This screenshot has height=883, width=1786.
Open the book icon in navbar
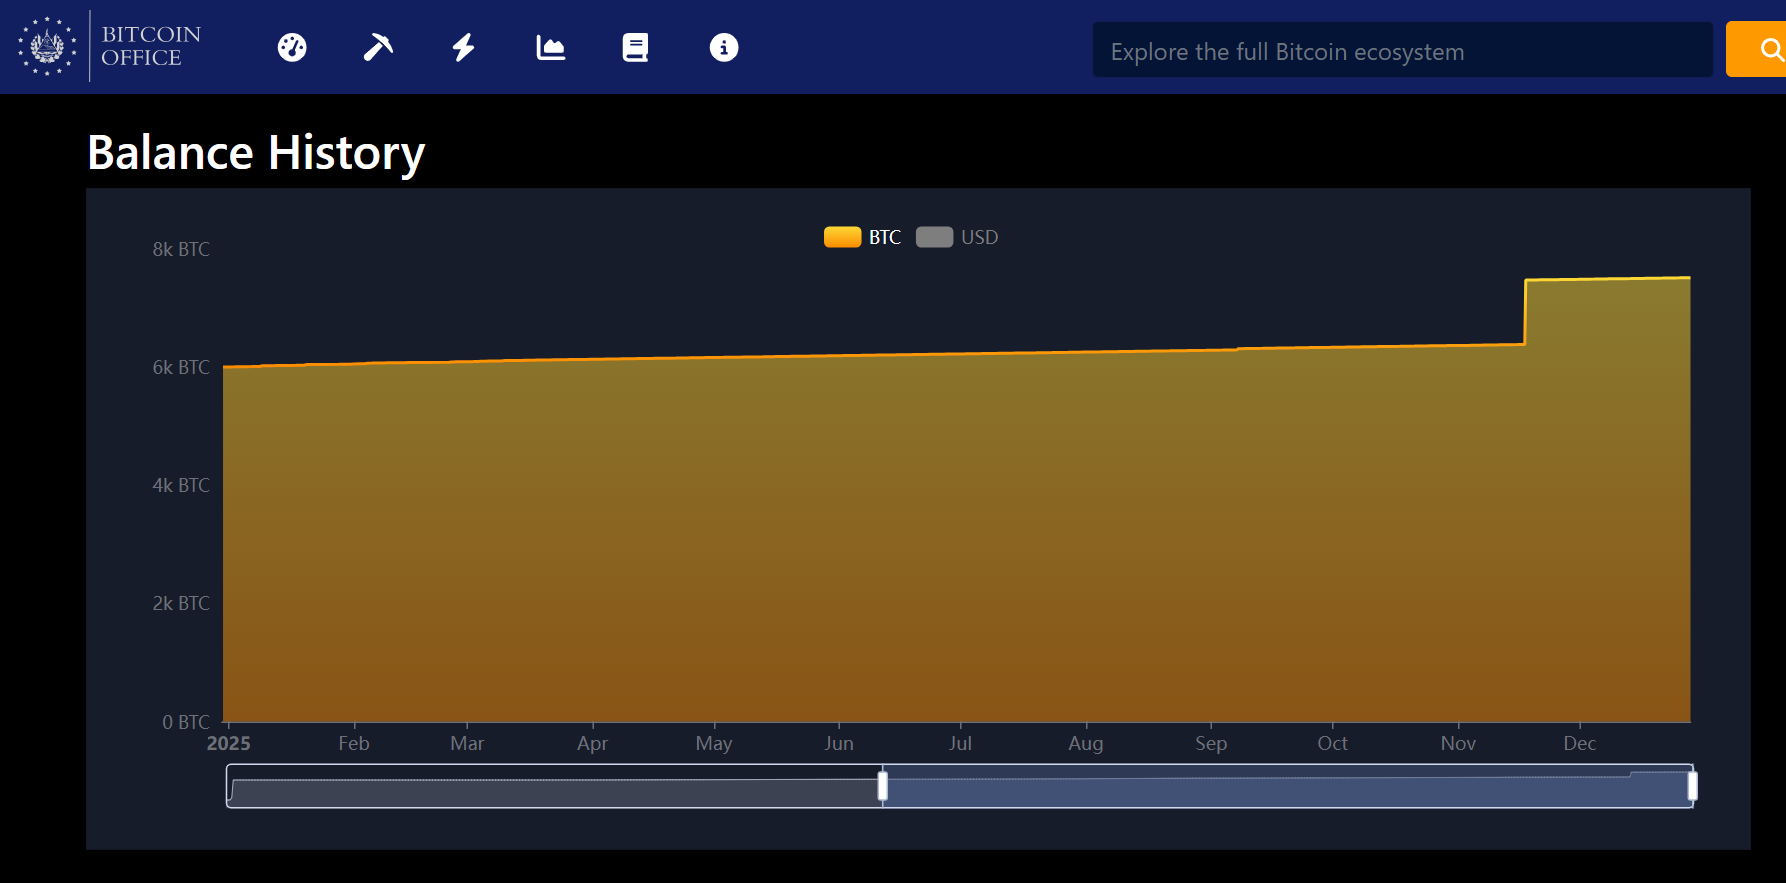pyautogui.click(x=635, y=47)
